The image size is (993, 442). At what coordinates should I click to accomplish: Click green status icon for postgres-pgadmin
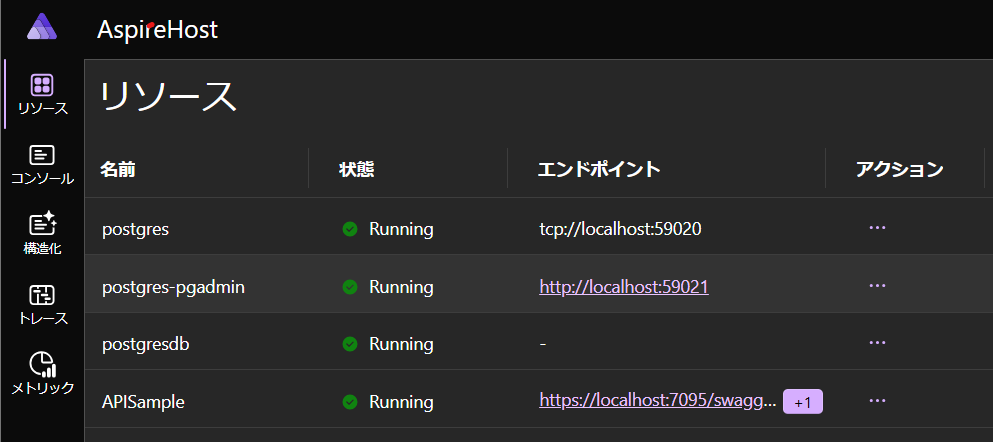pos(350,287)
